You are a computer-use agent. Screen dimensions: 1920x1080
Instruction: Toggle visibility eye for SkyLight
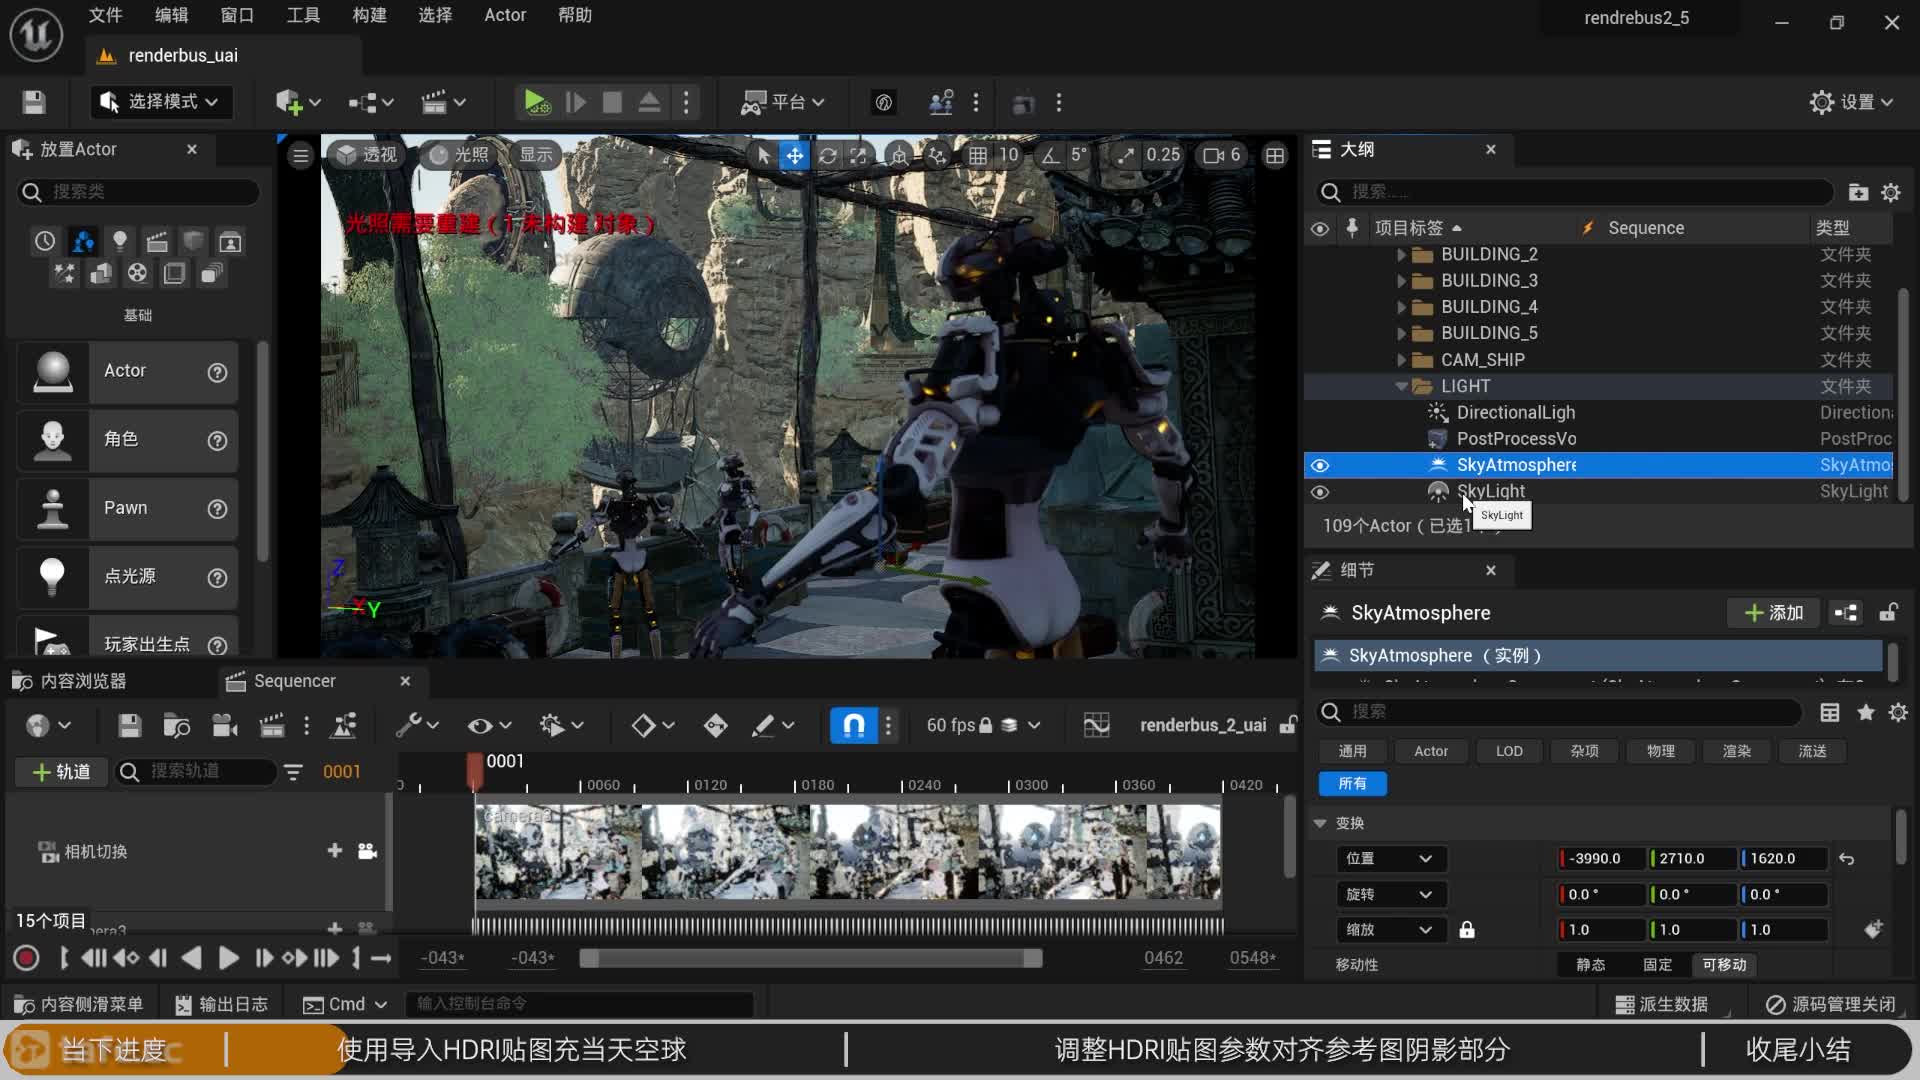point(1320,492)
